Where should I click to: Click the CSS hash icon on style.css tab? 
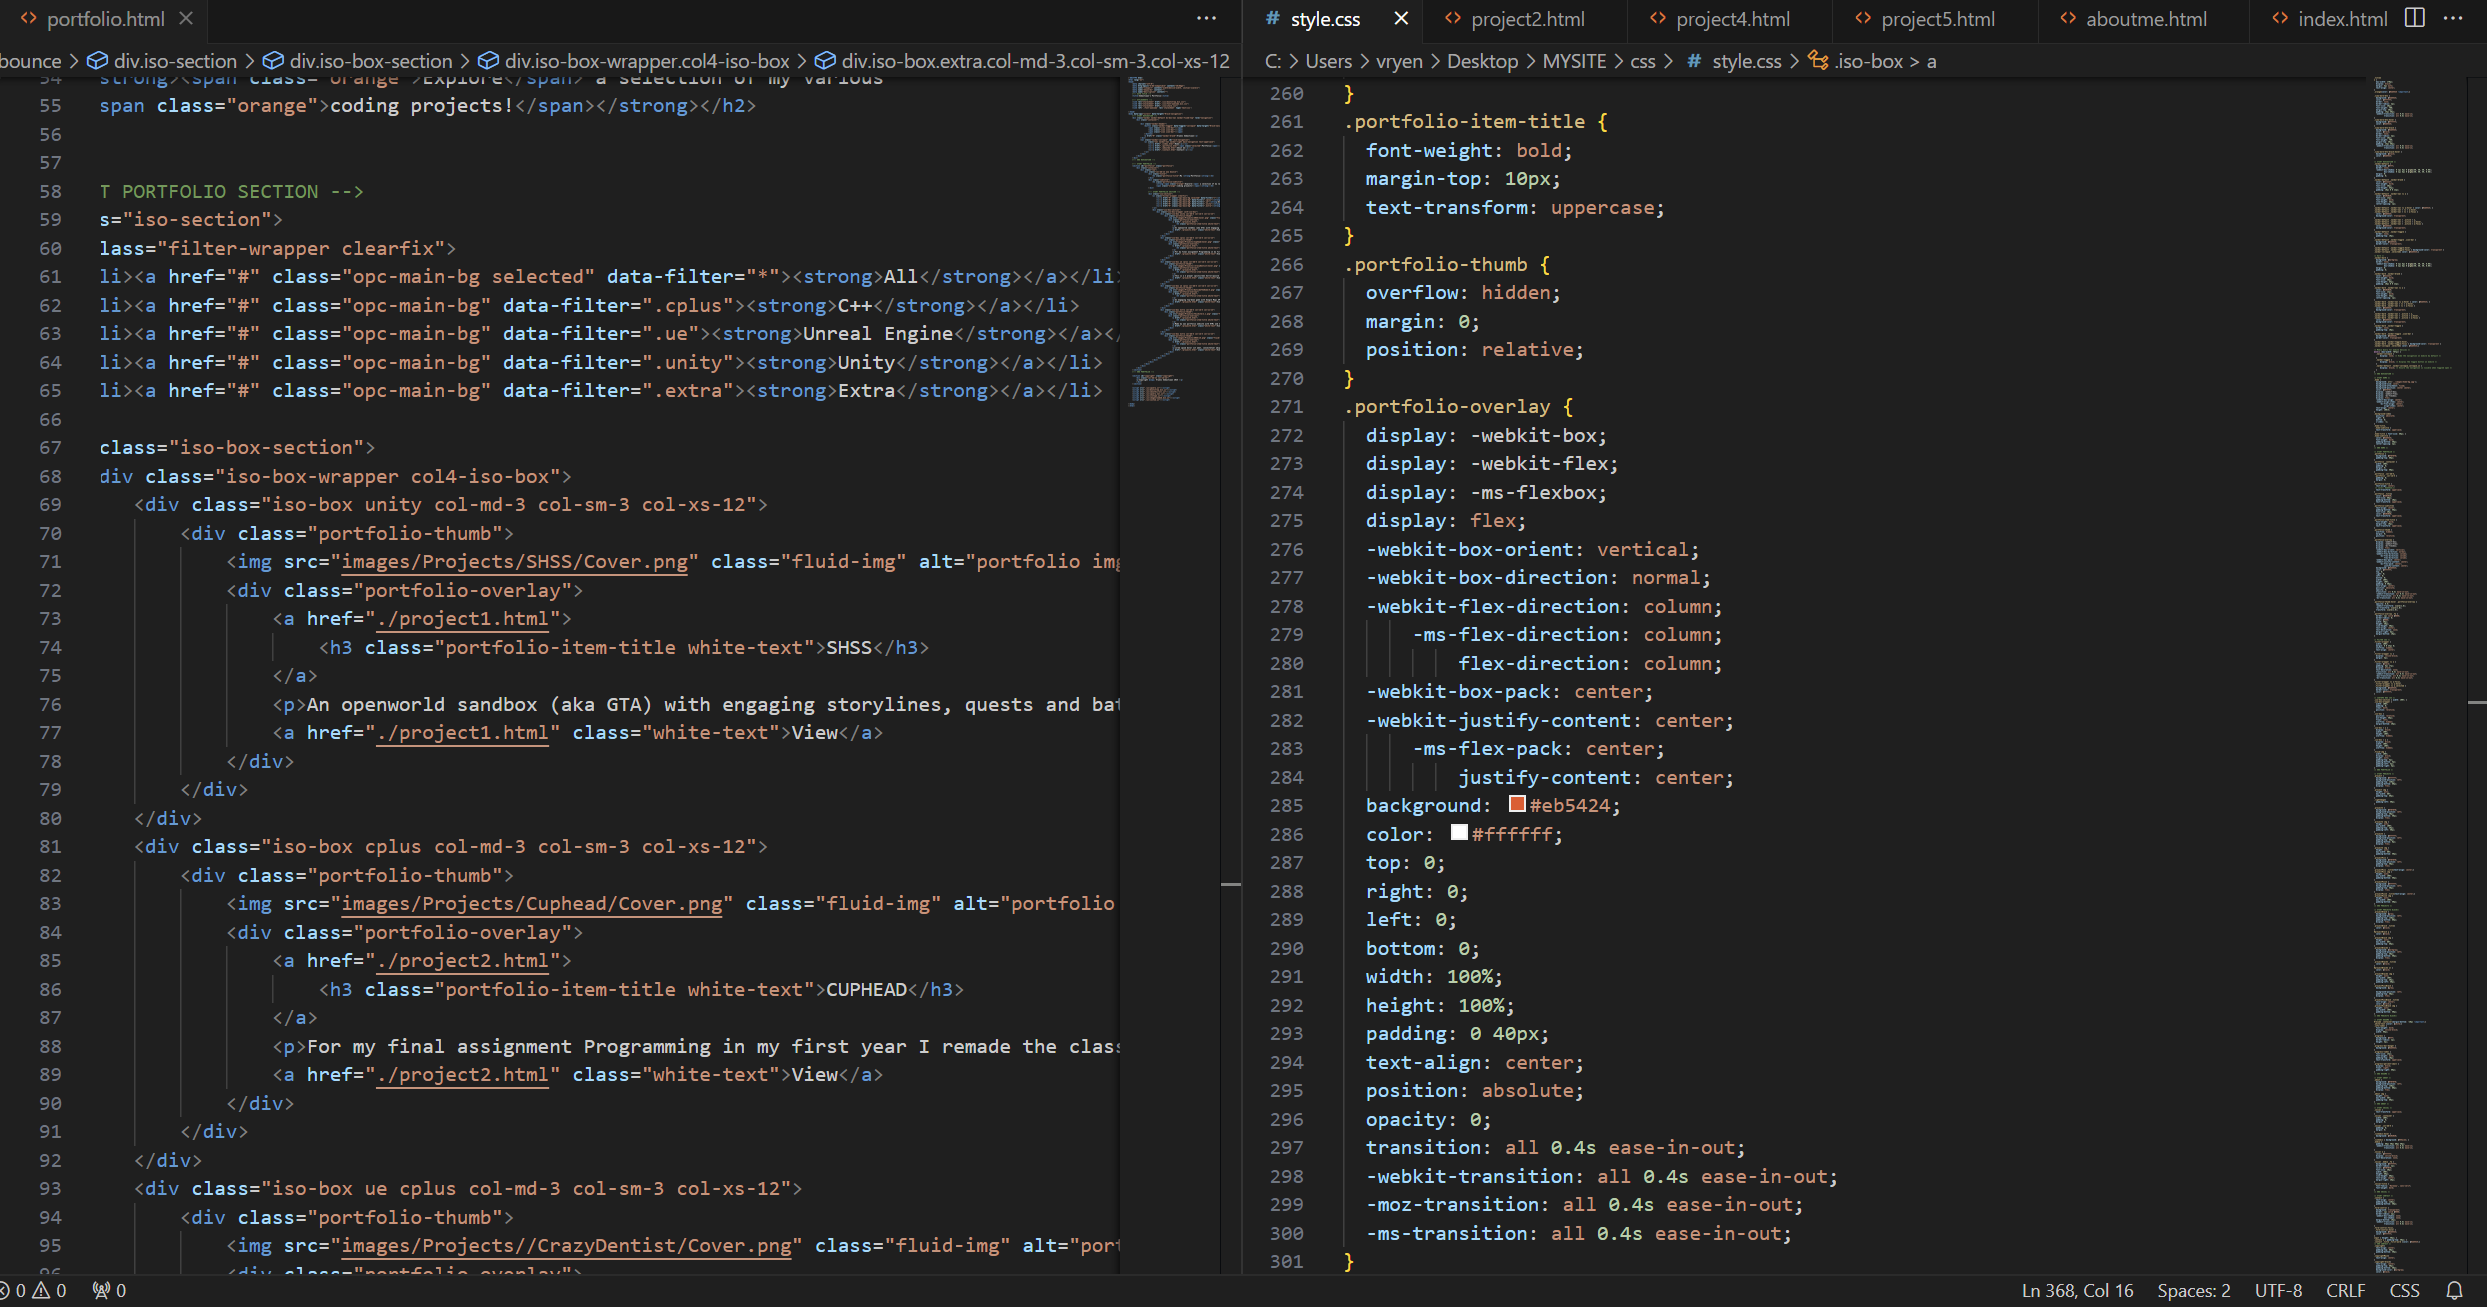point(1273,19)
